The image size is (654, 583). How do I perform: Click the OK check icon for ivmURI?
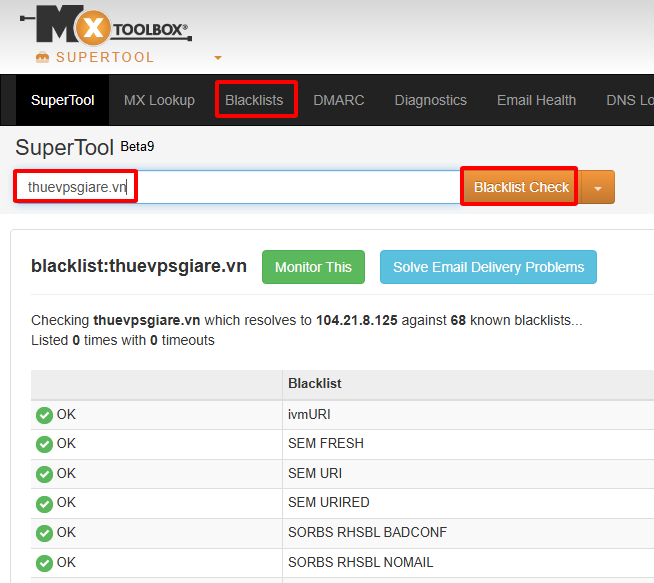coord(44,415)
